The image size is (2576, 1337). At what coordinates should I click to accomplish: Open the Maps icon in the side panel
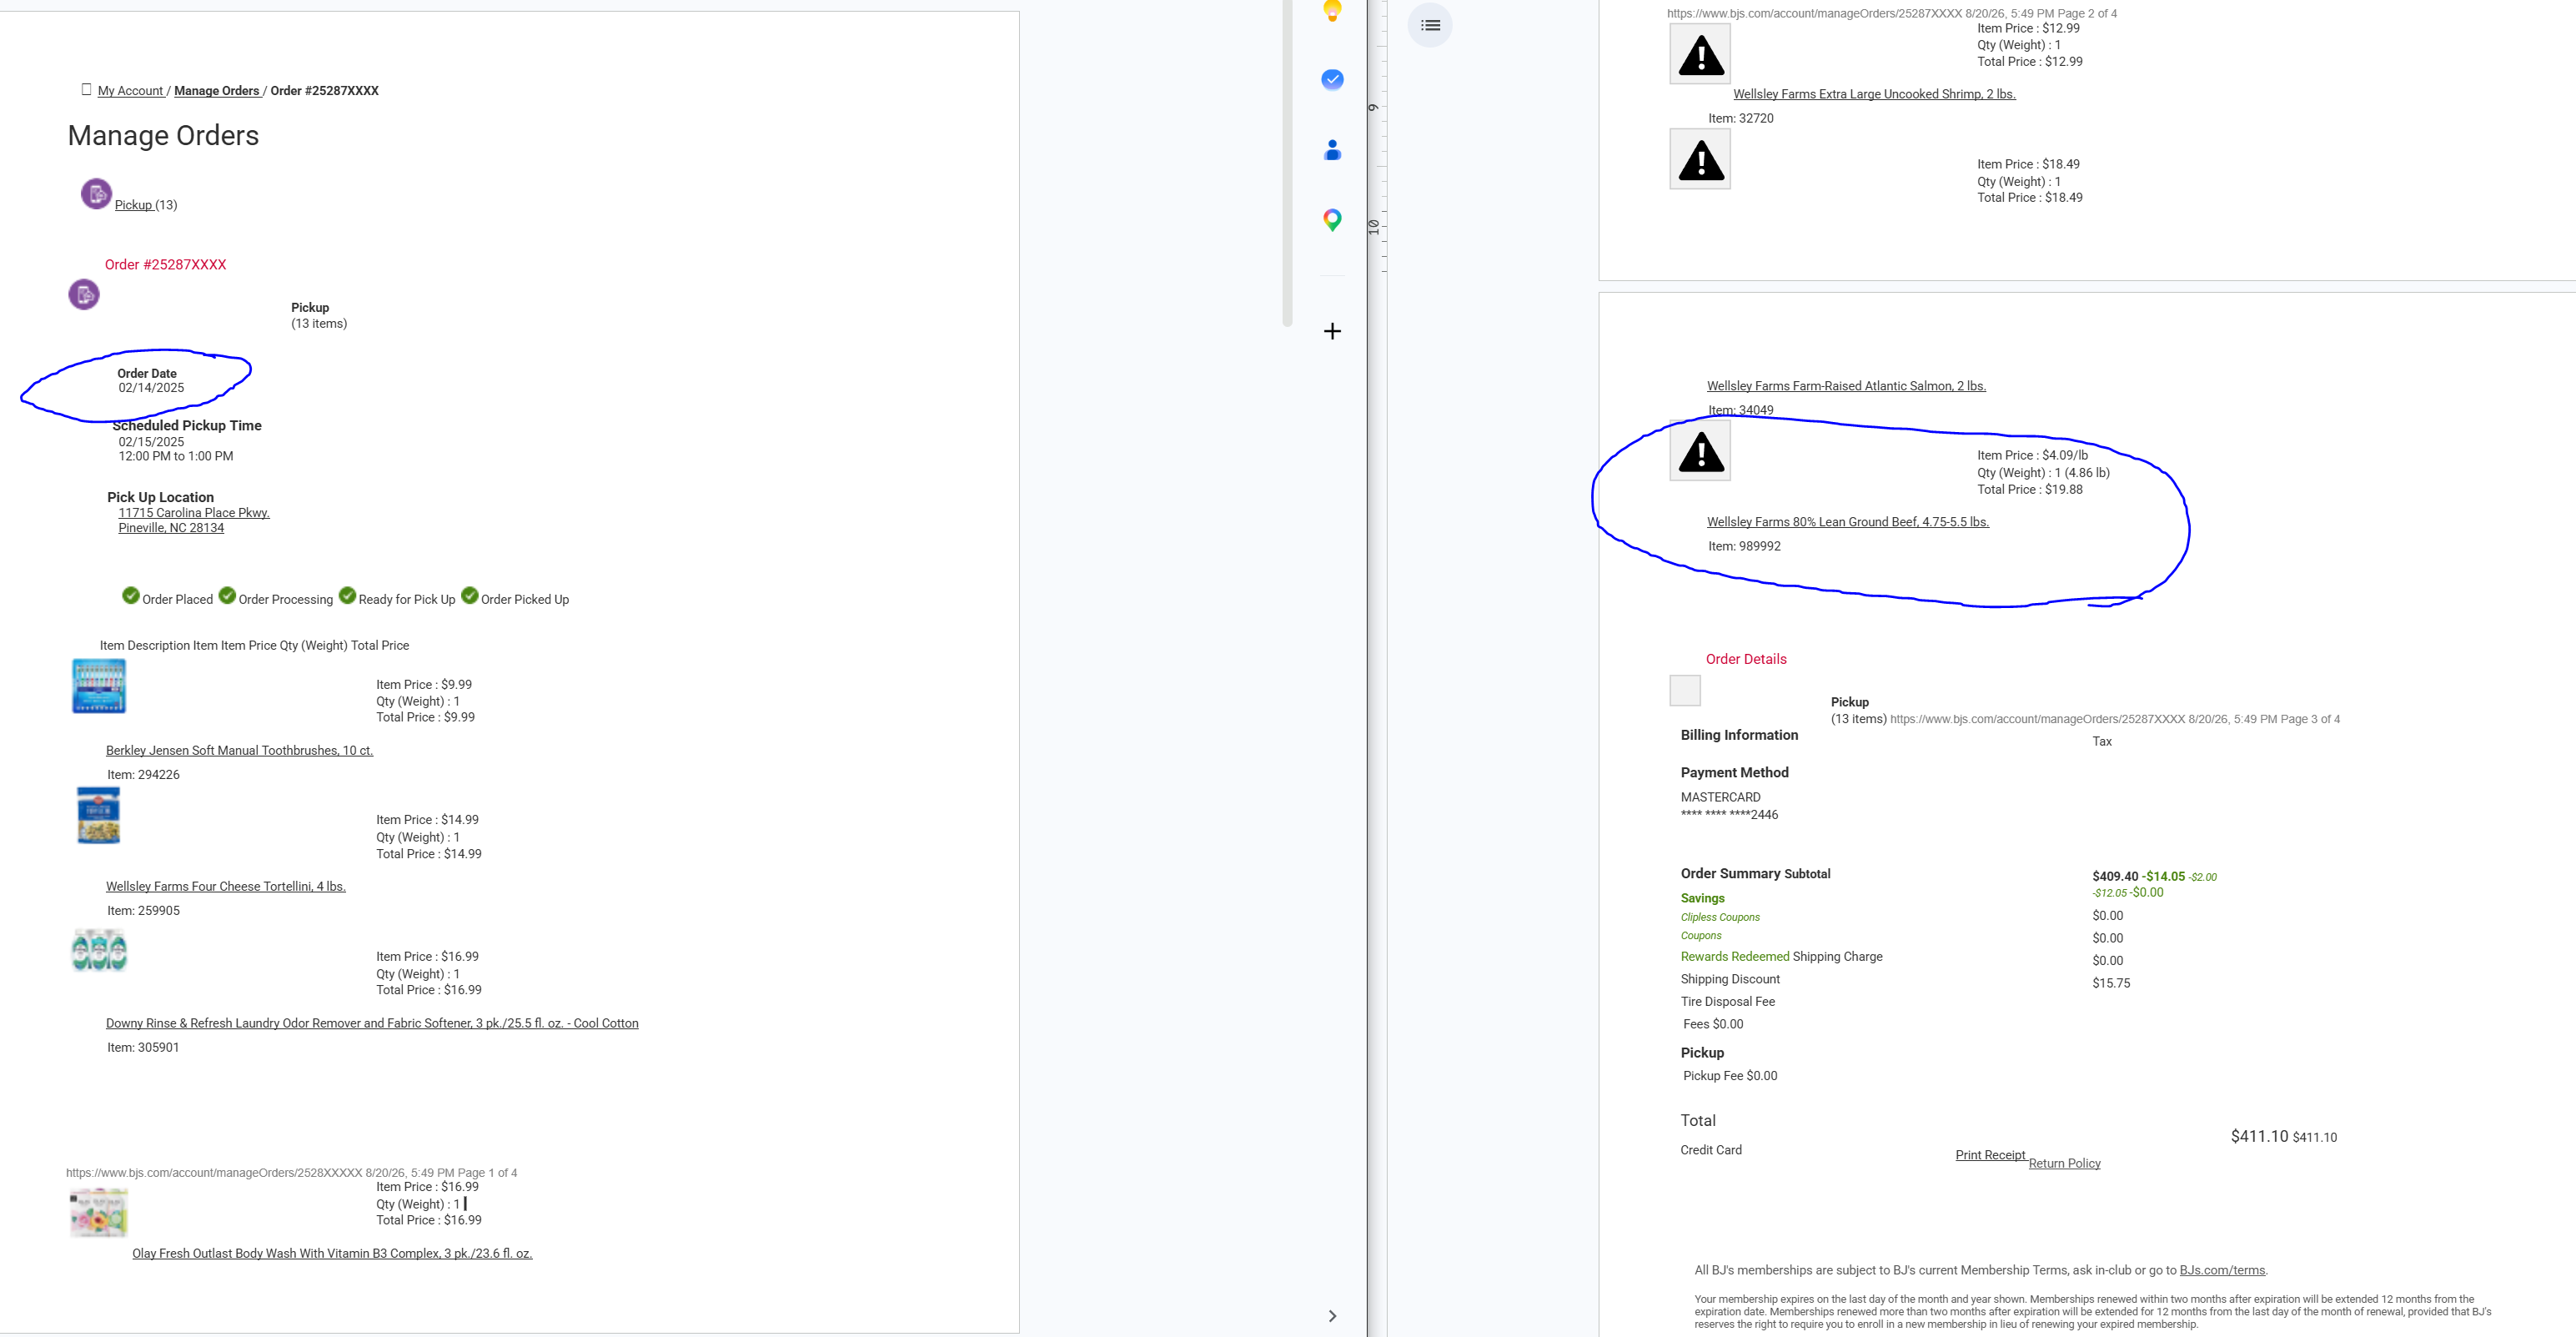point(1332,220)
